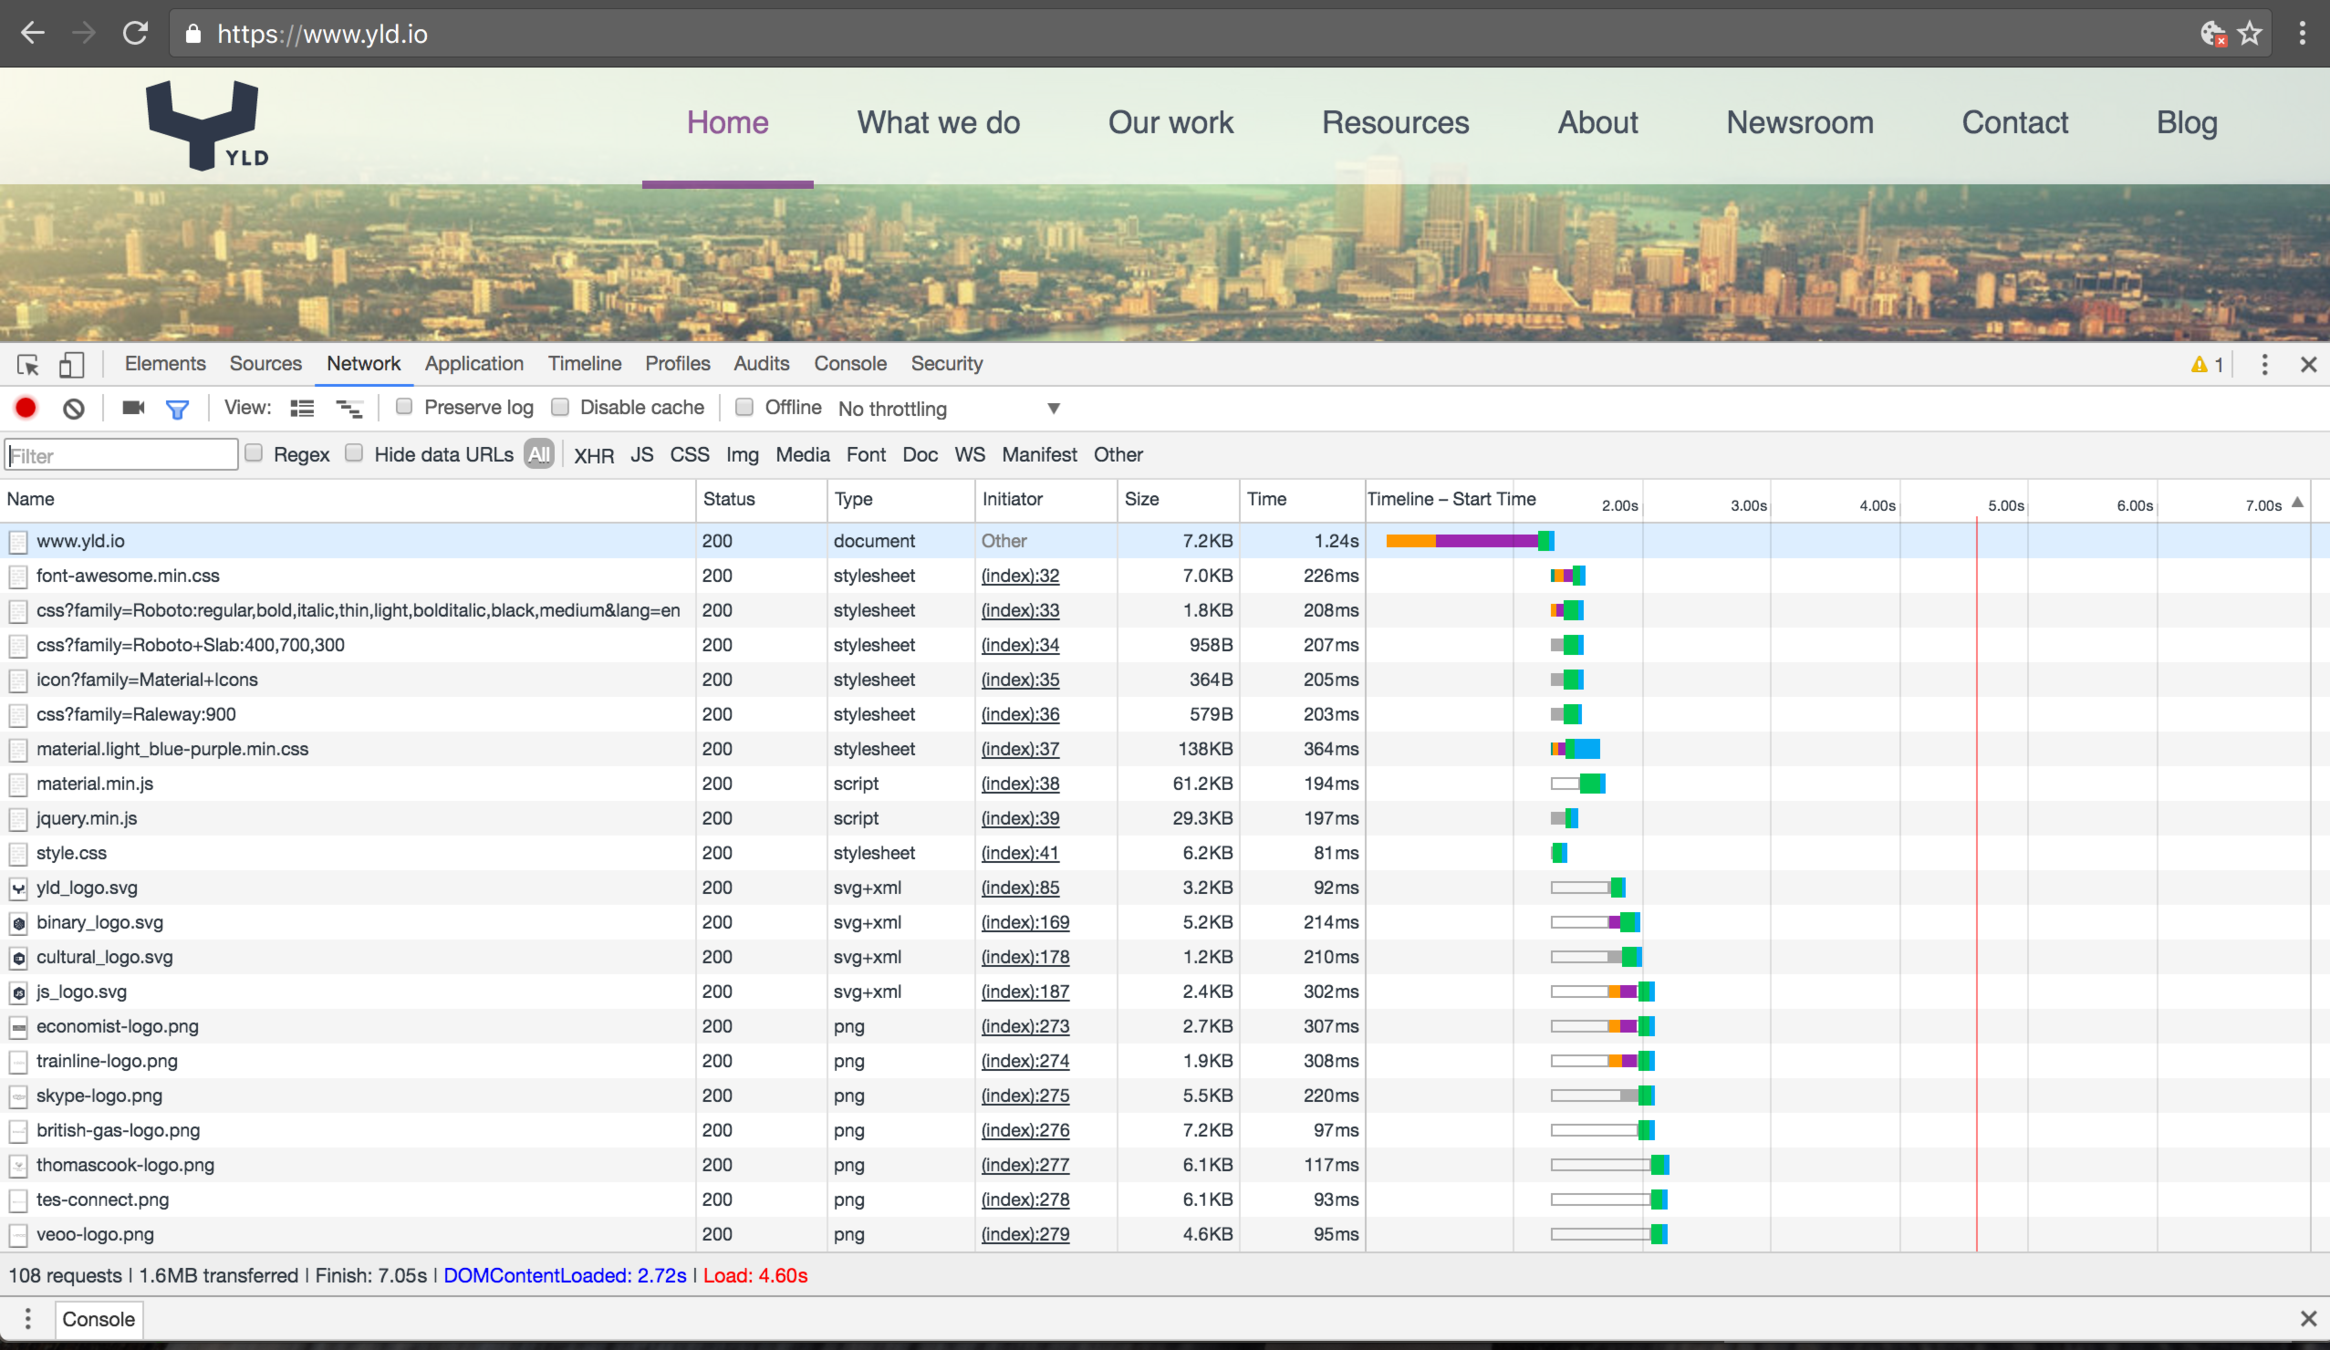This screenshot has width=2330, height=1350.
Task: Tick the Offline checkbox
Action: click(744, 407)
